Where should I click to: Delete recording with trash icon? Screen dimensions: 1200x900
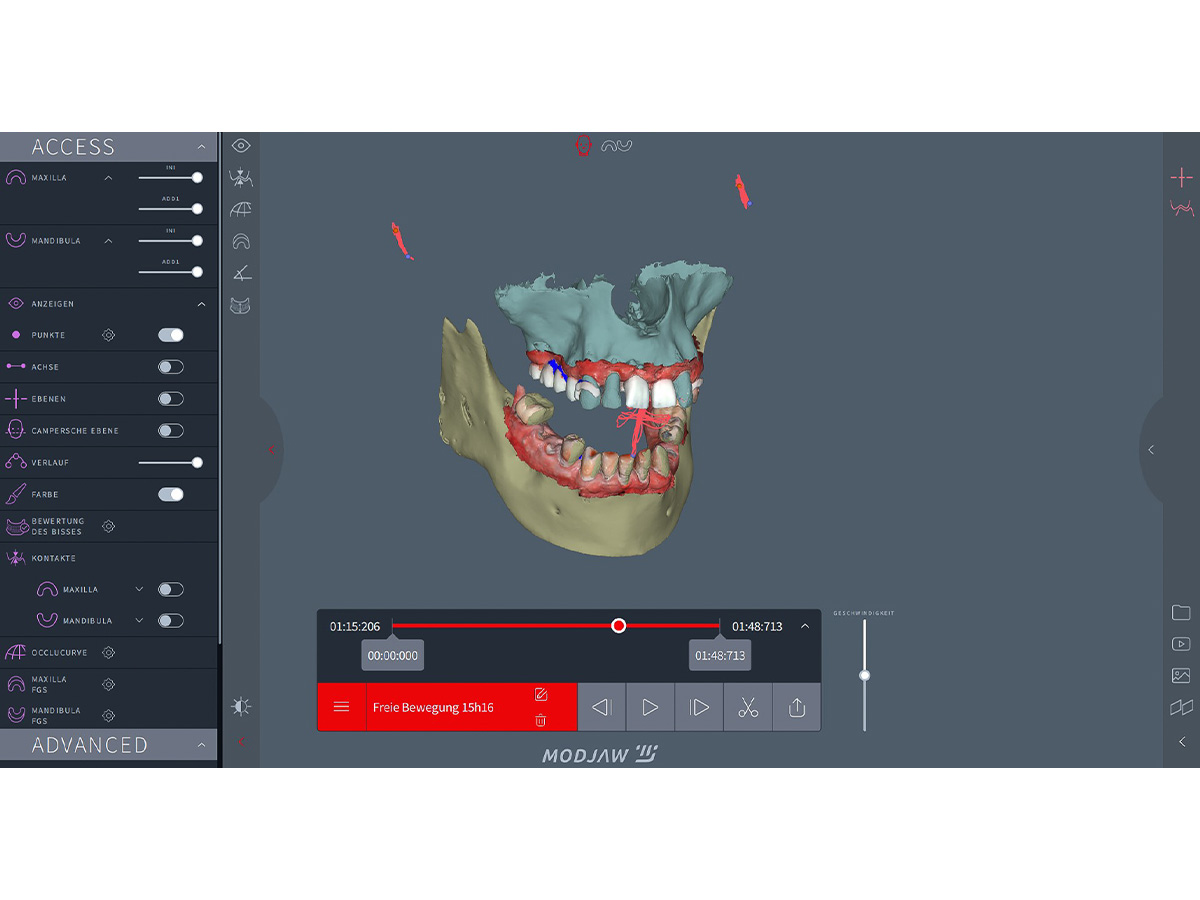(x=541, y=720)
